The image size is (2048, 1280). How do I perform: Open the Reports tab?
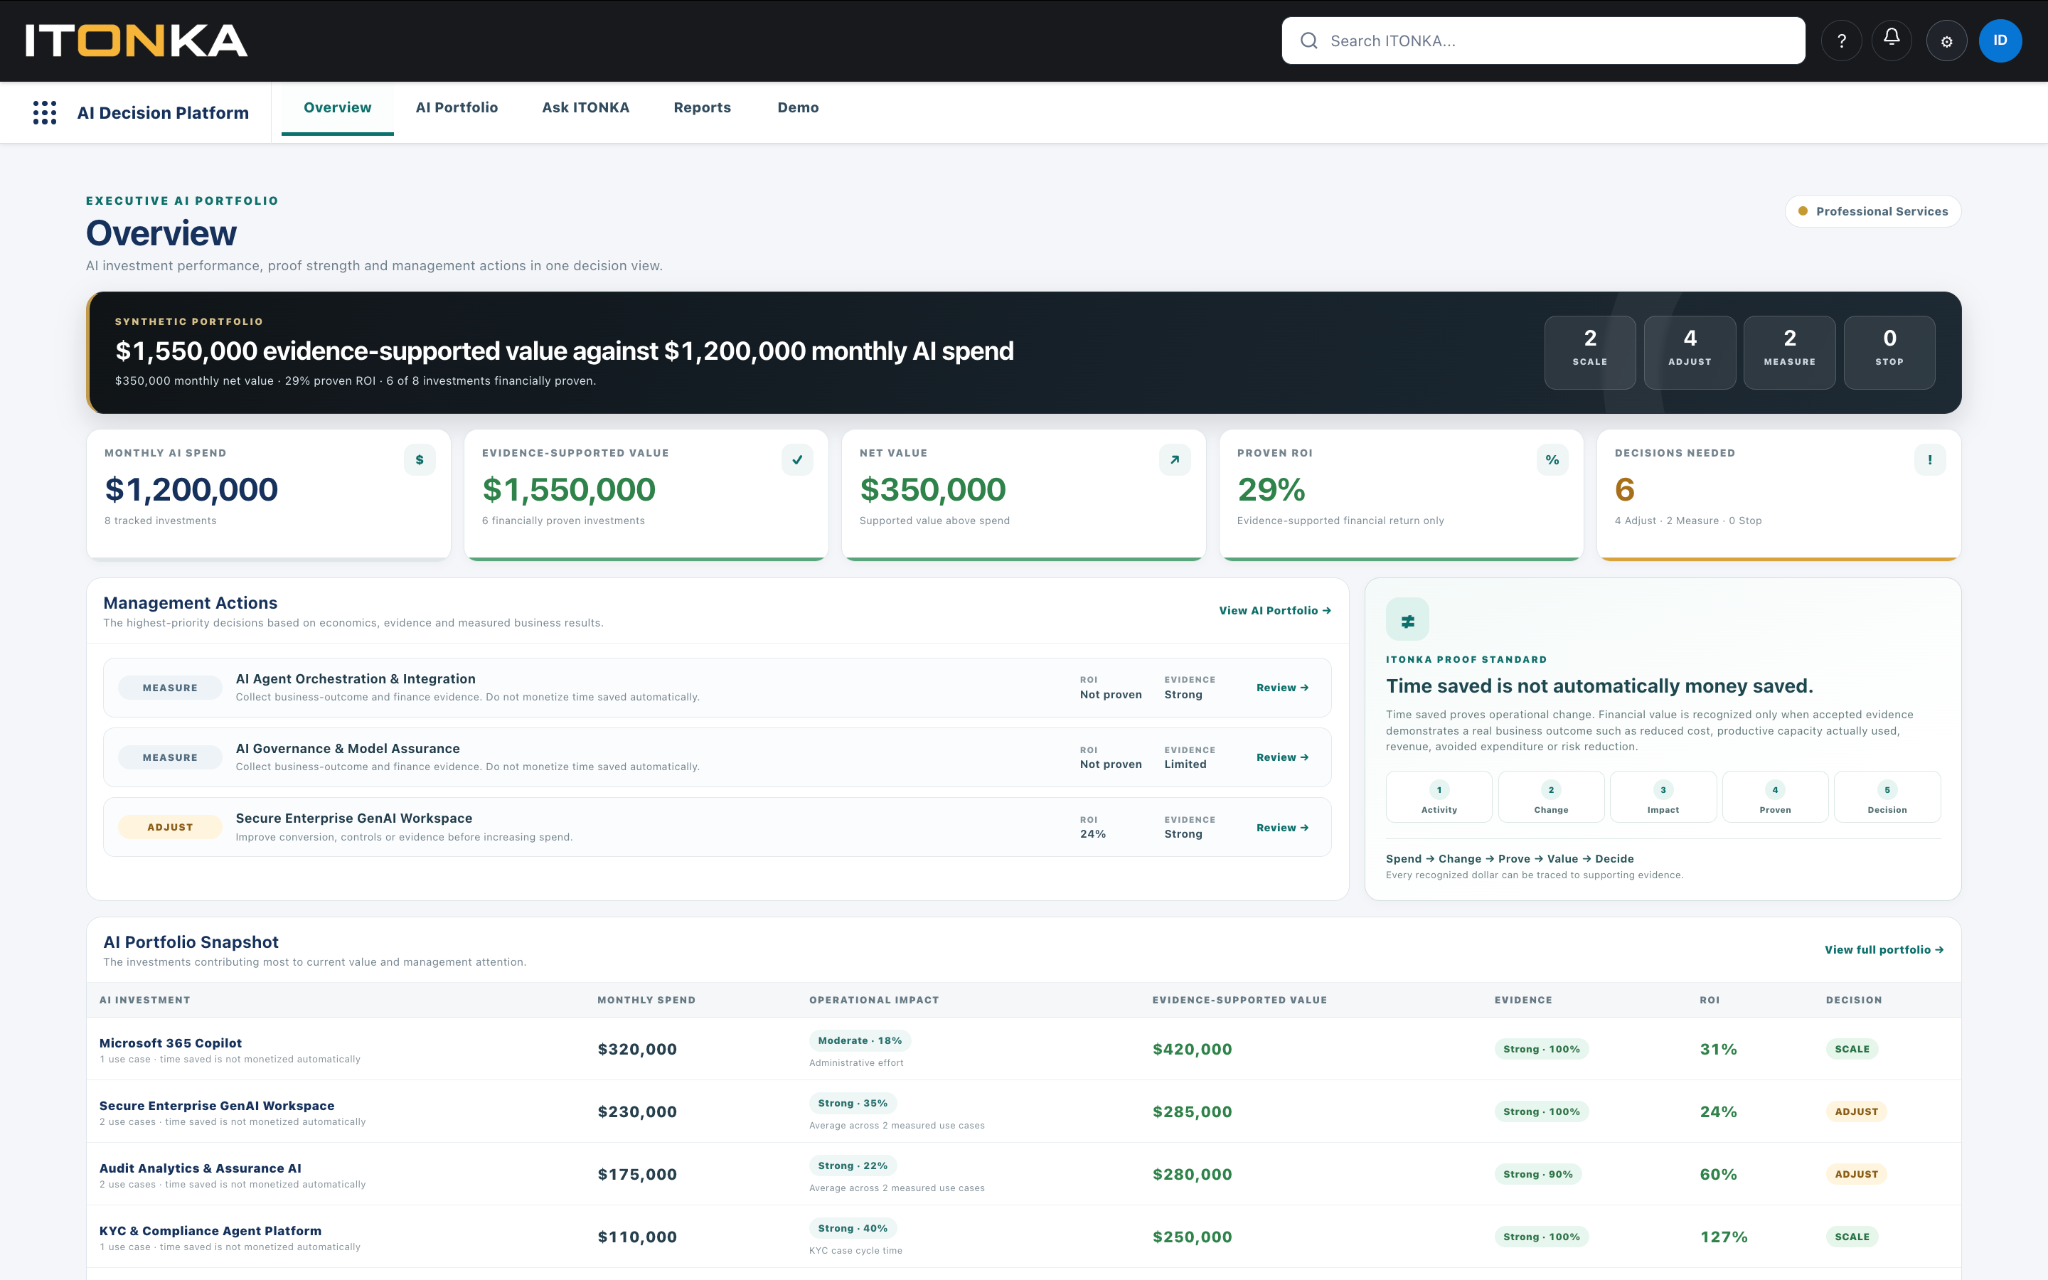pos(702,108)
